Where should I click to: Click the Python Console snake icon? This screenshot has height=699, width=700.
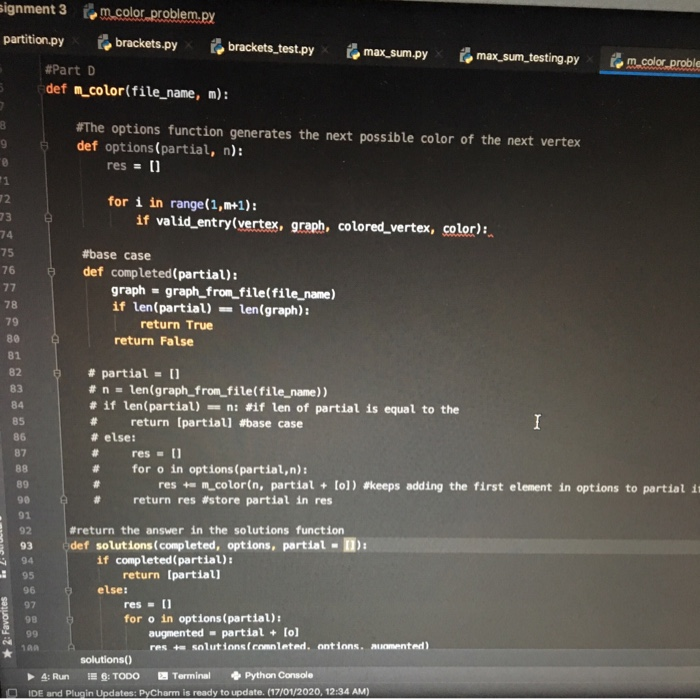click(x=236, y=675)
